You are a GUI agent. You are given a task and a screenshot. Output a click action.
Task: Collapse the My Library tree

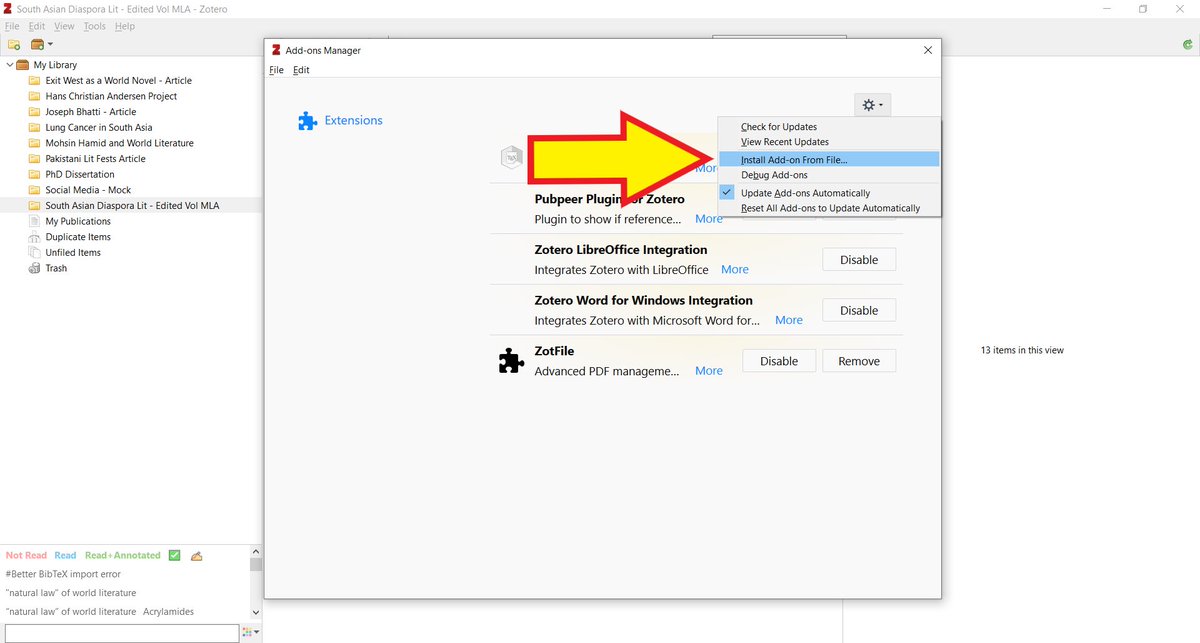pos(9,64)
